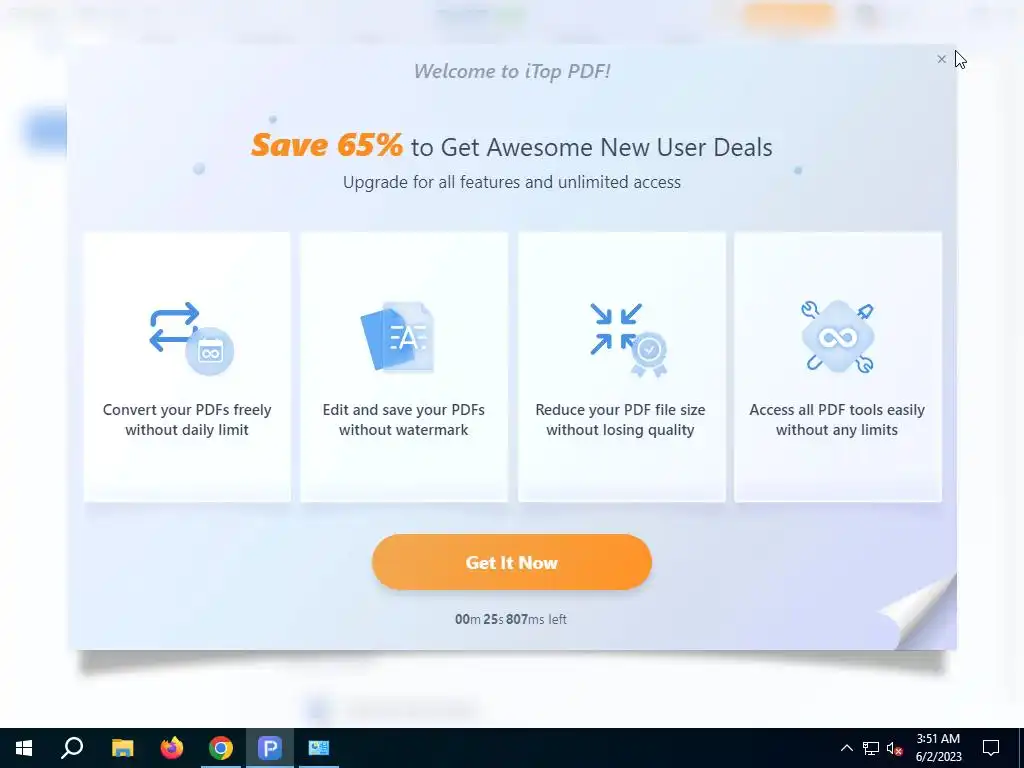Select the Access all PDF tools card
This screenshot has width=1024, height=768.
point(838,367)
